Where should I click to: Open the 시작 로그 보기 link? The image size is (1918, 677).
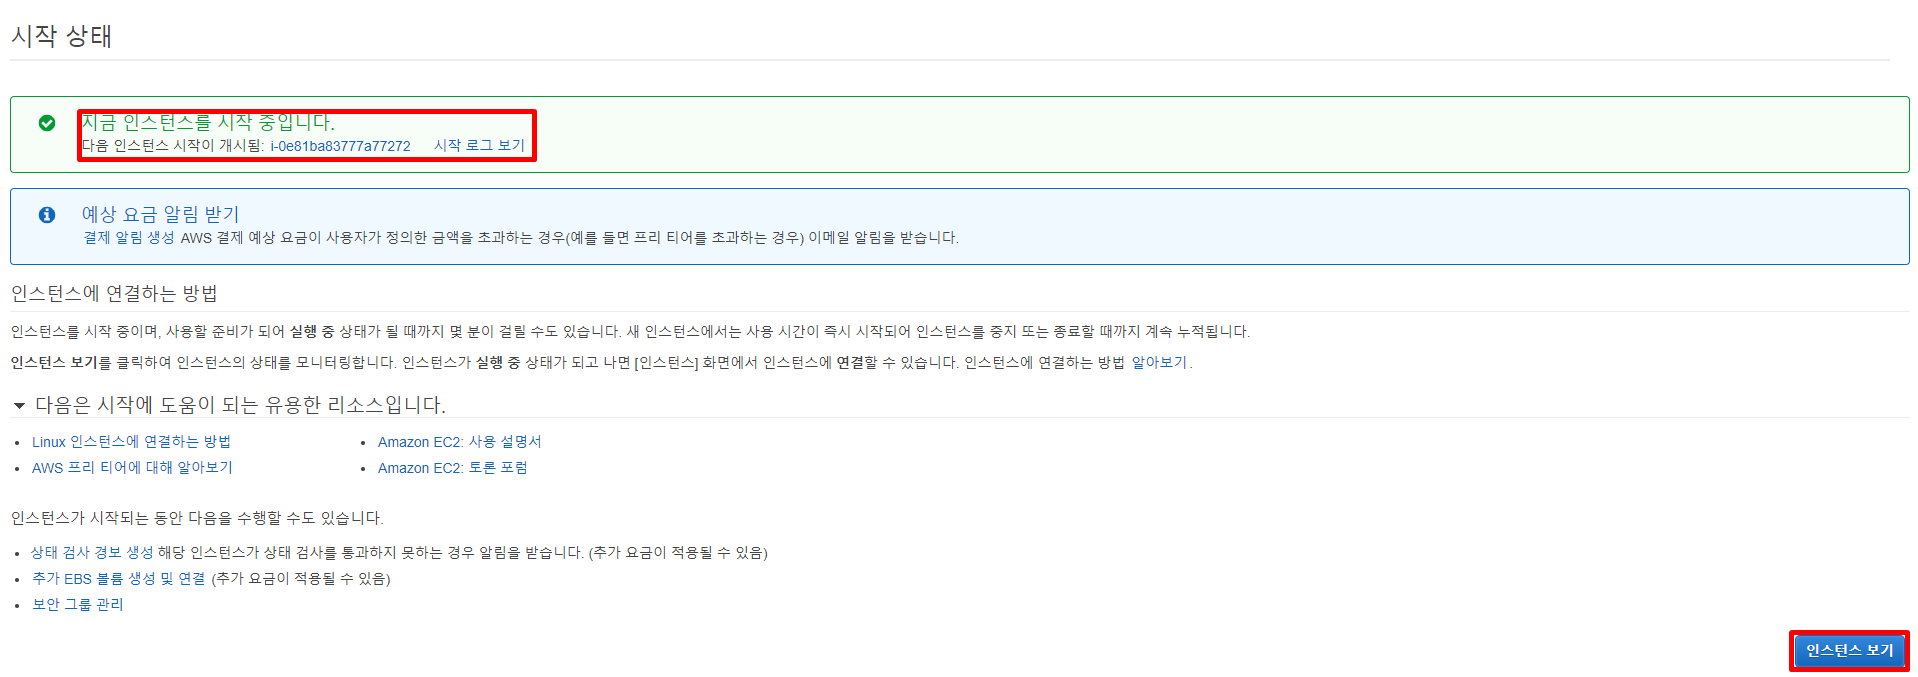[x=479, y=146]
